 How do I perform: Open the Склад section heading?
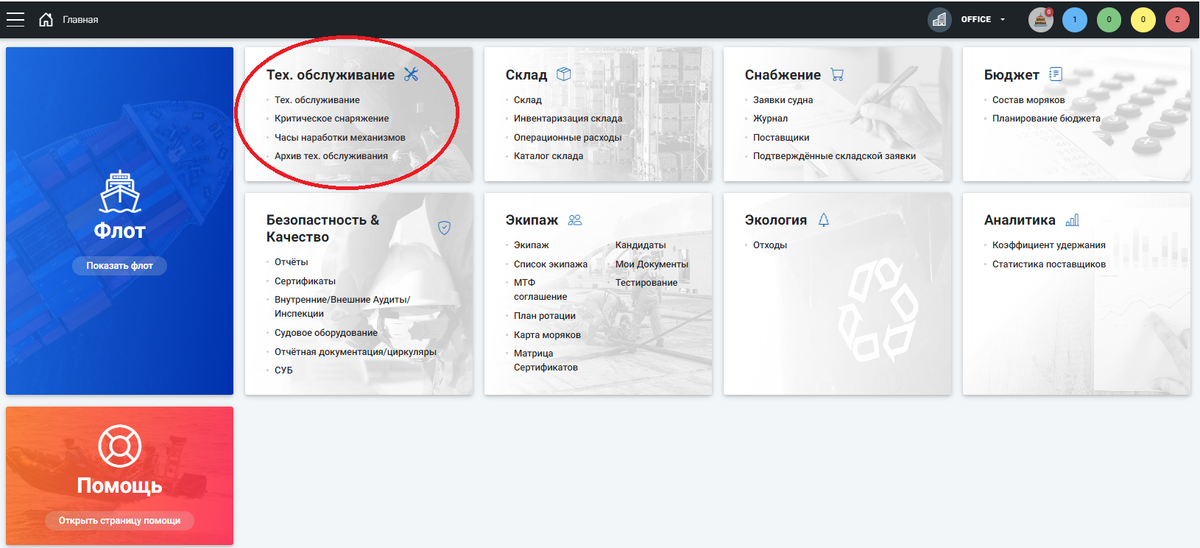coord(526,75)
